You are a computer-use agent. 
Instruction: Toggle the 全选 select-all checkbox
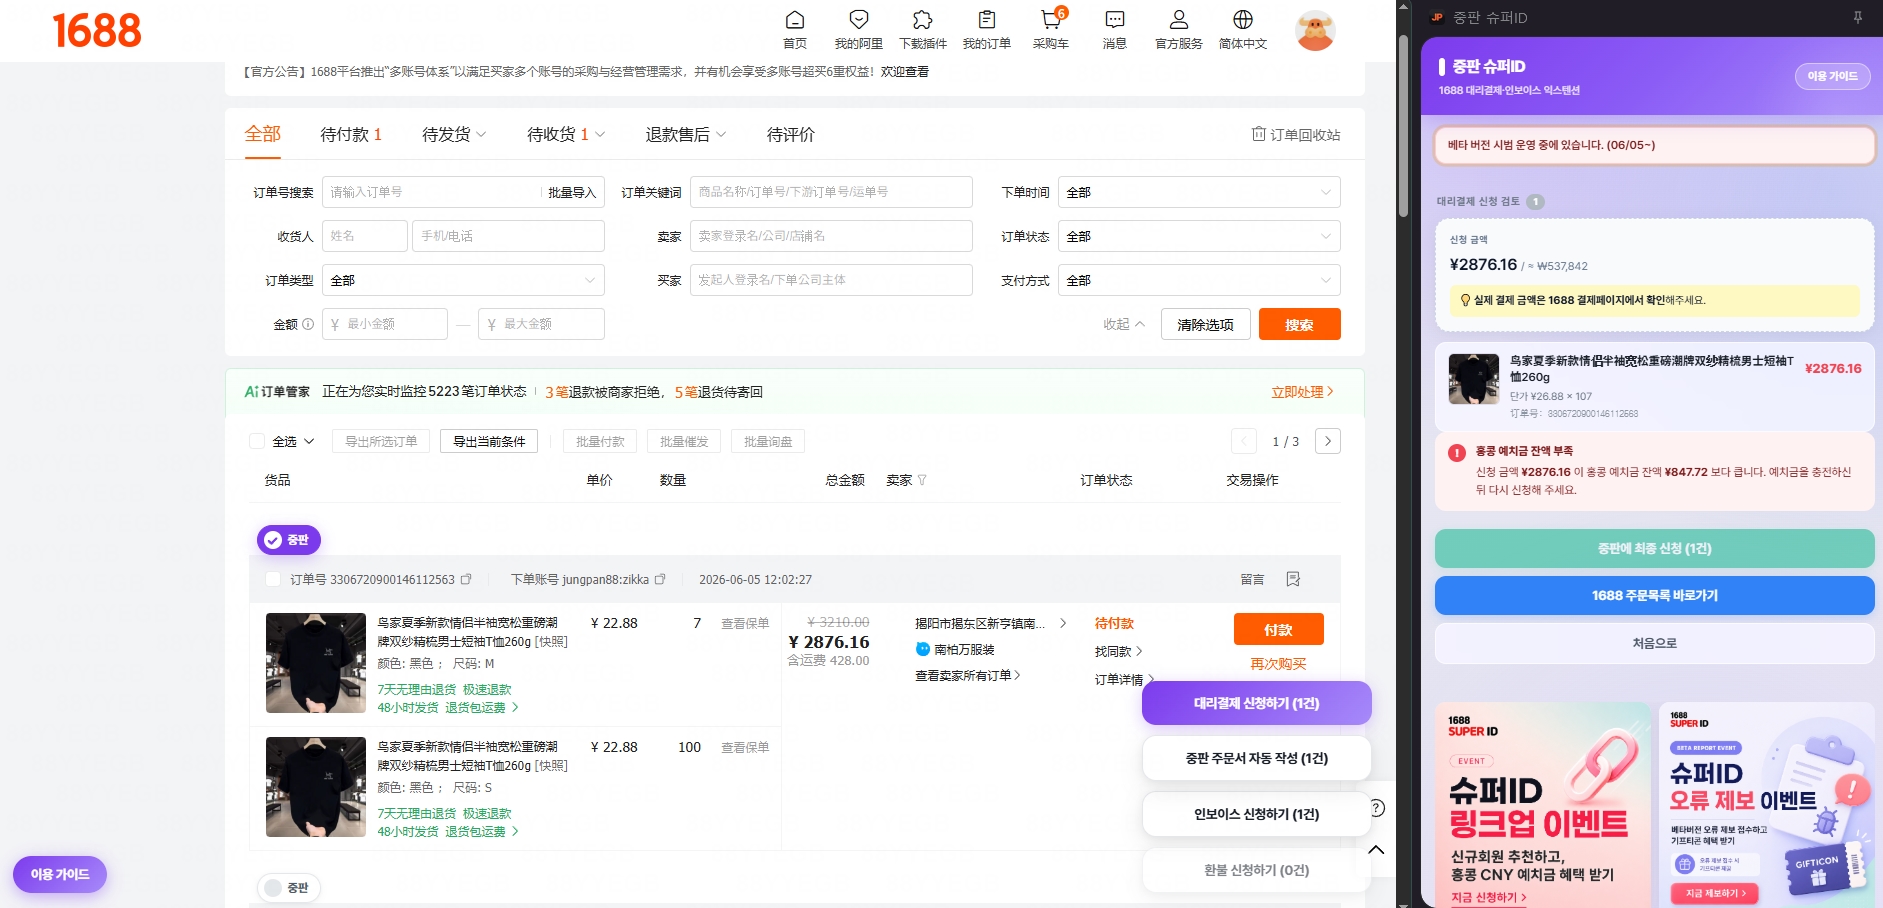[x=257, y=441]
